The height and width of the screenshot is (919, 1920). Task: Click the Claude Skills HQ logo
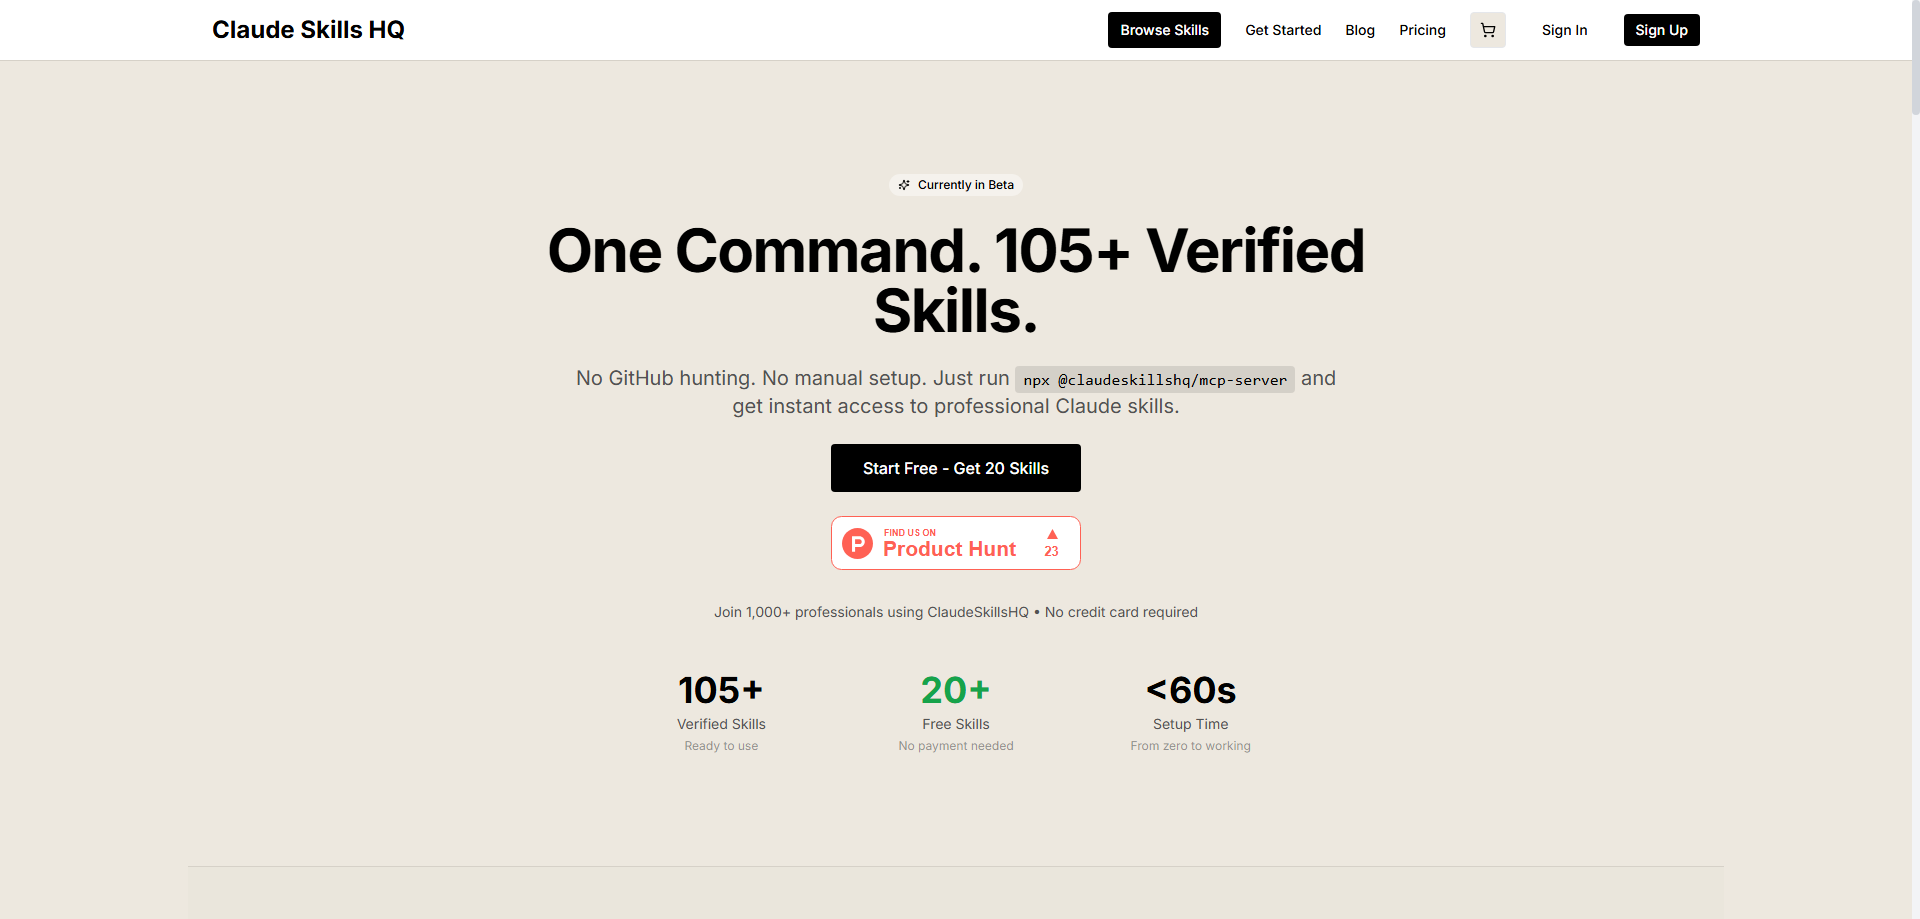(308, 29)
